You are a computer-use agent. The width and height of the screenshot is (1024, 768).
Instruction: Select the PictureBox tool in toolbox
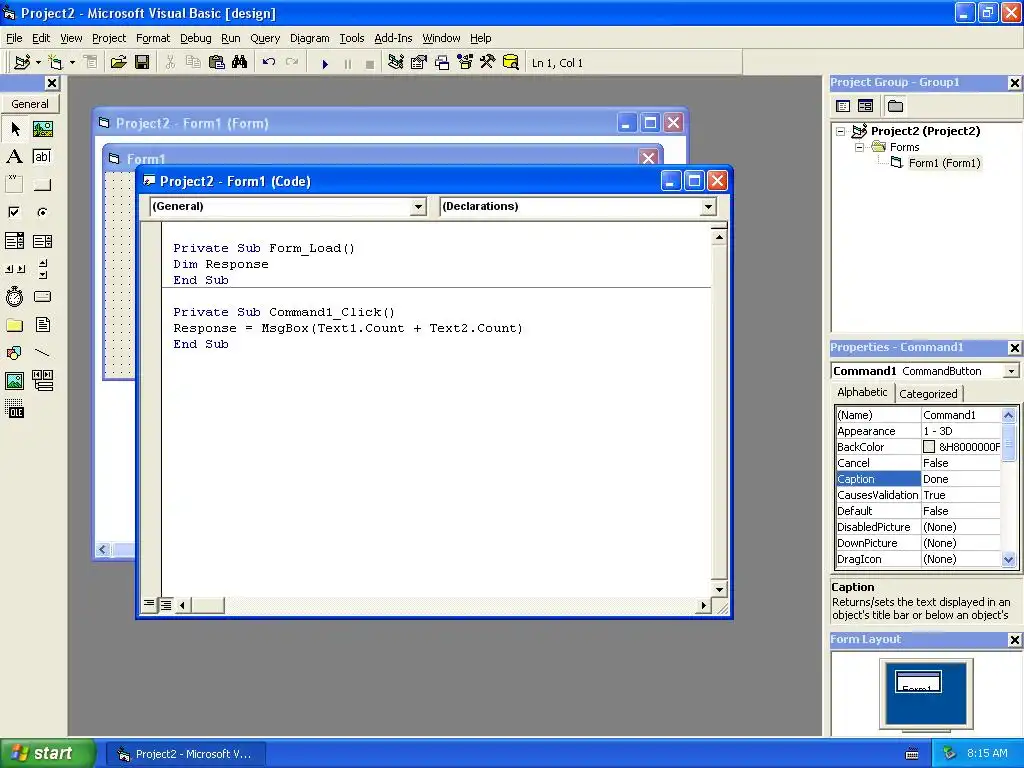point(42,129)
